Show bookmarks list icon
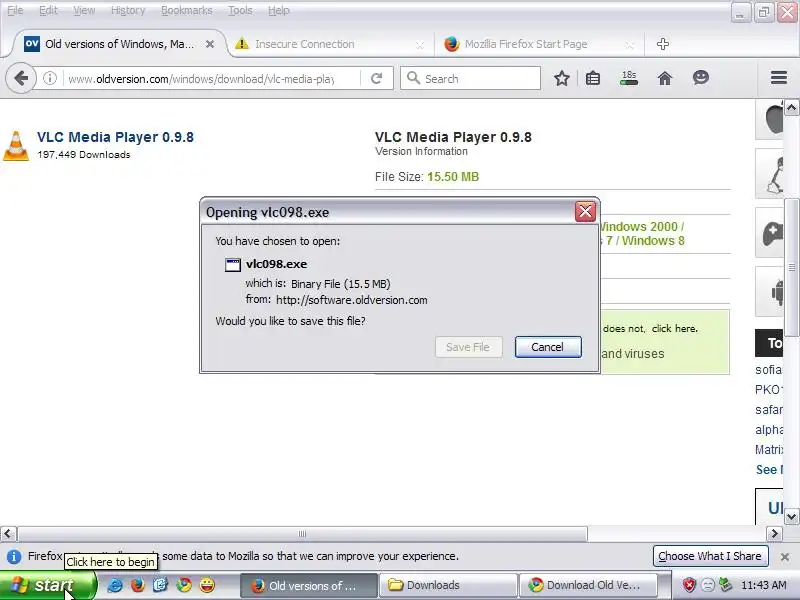 pos(593,79)
